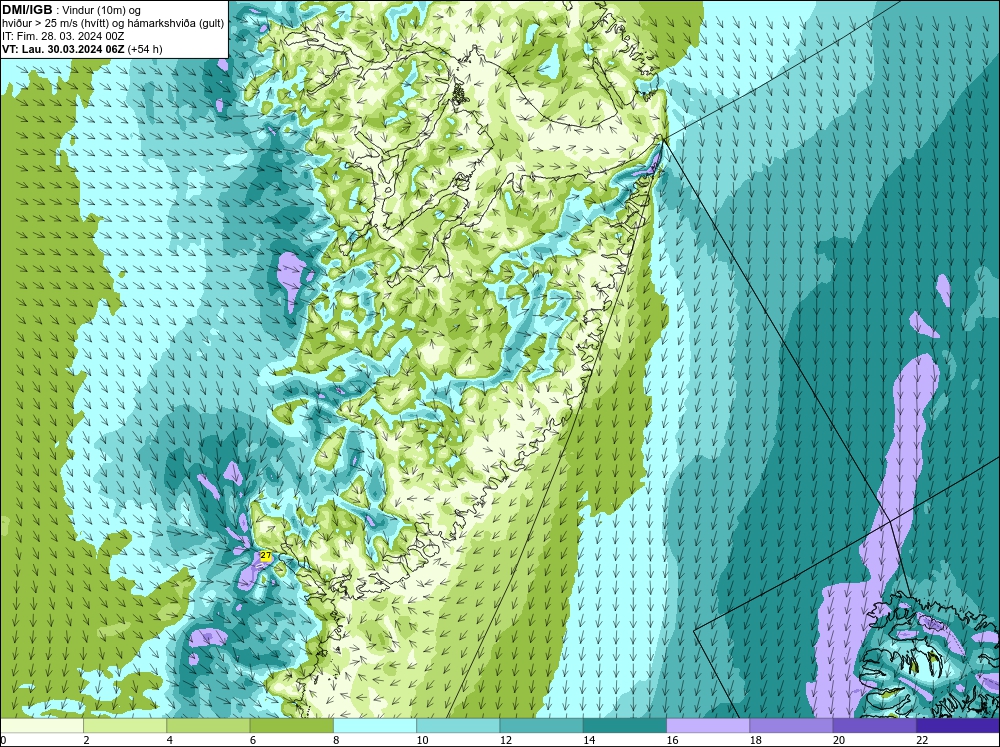Viewport: 1000px width, 747px height.
Task: Click the "IT: Fim. 28. 03. 2024 00Z" line
Action: pyautogui.click(x=62, y=36)
